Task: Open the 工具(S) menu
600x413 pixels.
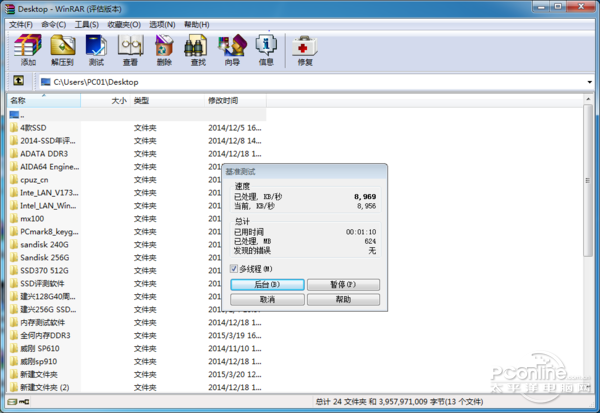Action: [x=86, y=24]
